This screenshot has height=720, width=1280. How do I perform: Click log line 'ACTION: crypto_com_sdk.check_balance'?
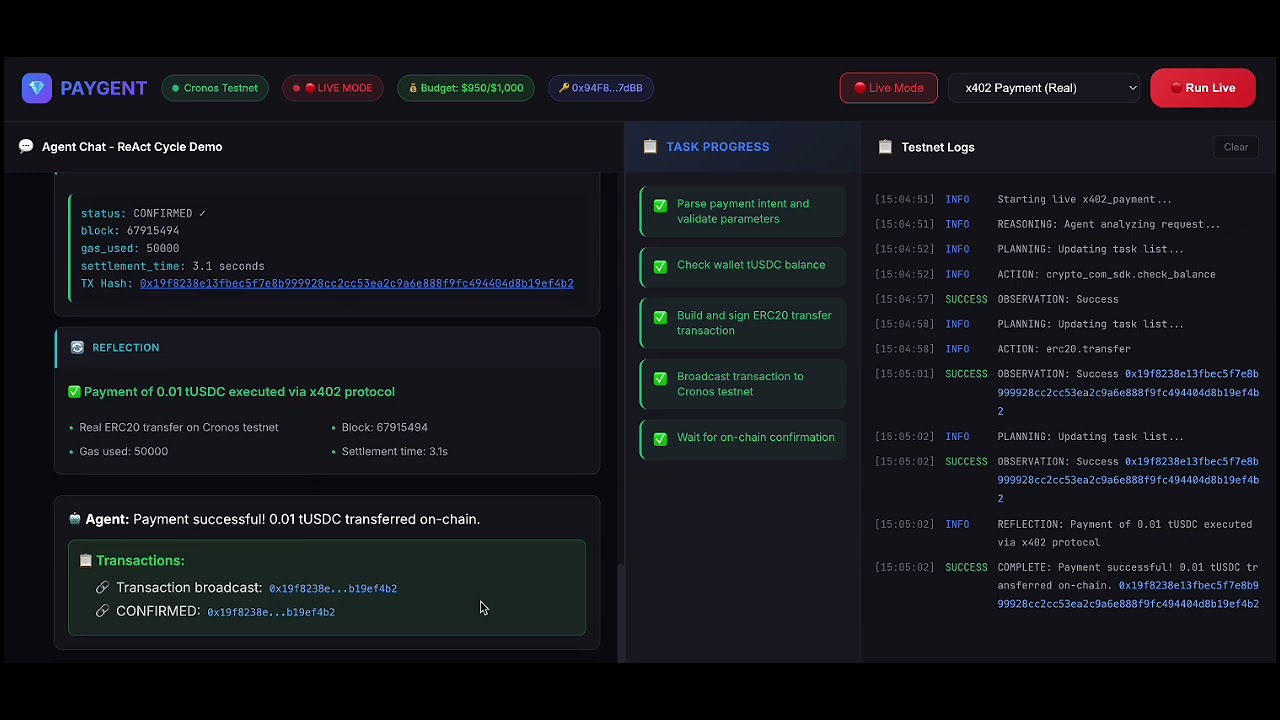click(1106, 274)
